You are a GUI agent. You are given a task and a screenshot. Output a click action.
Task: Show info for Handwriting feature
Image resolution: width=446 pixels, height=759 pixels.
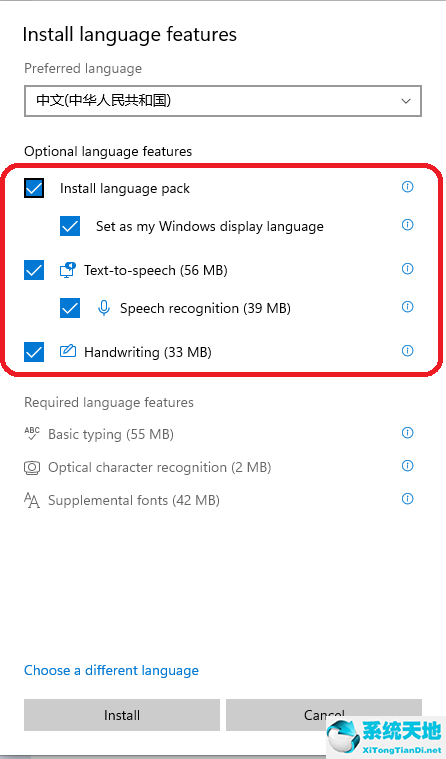[x=408, y=350]
